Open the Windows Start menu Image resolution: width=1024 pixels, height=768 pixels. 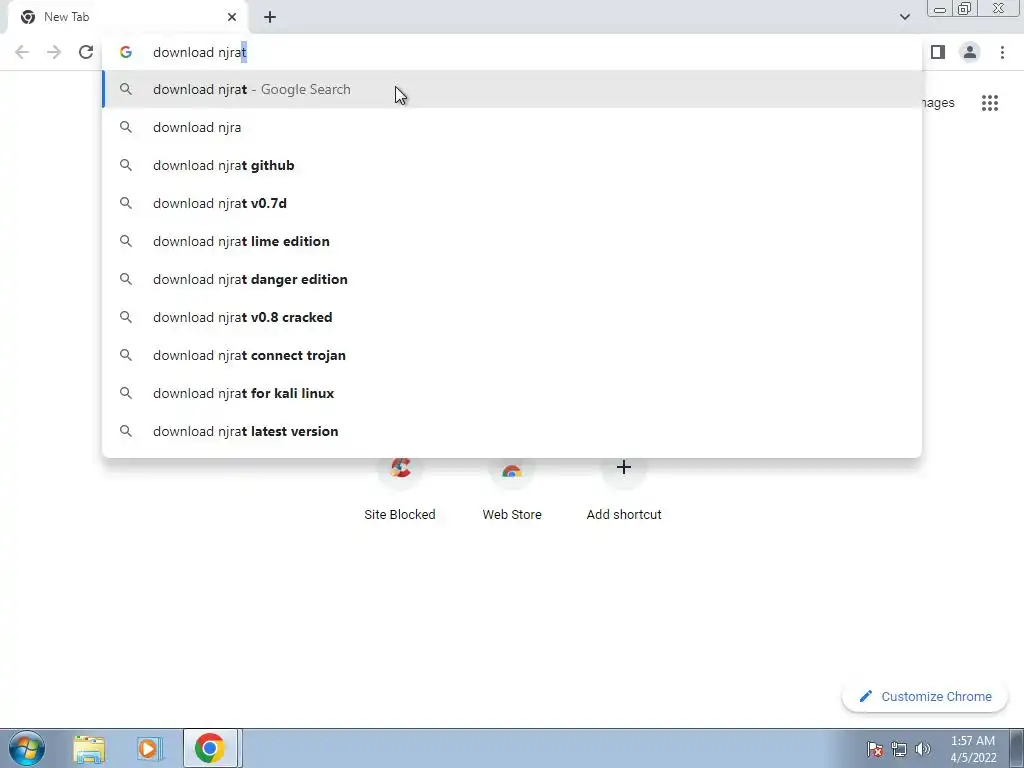tap(27, 748)
